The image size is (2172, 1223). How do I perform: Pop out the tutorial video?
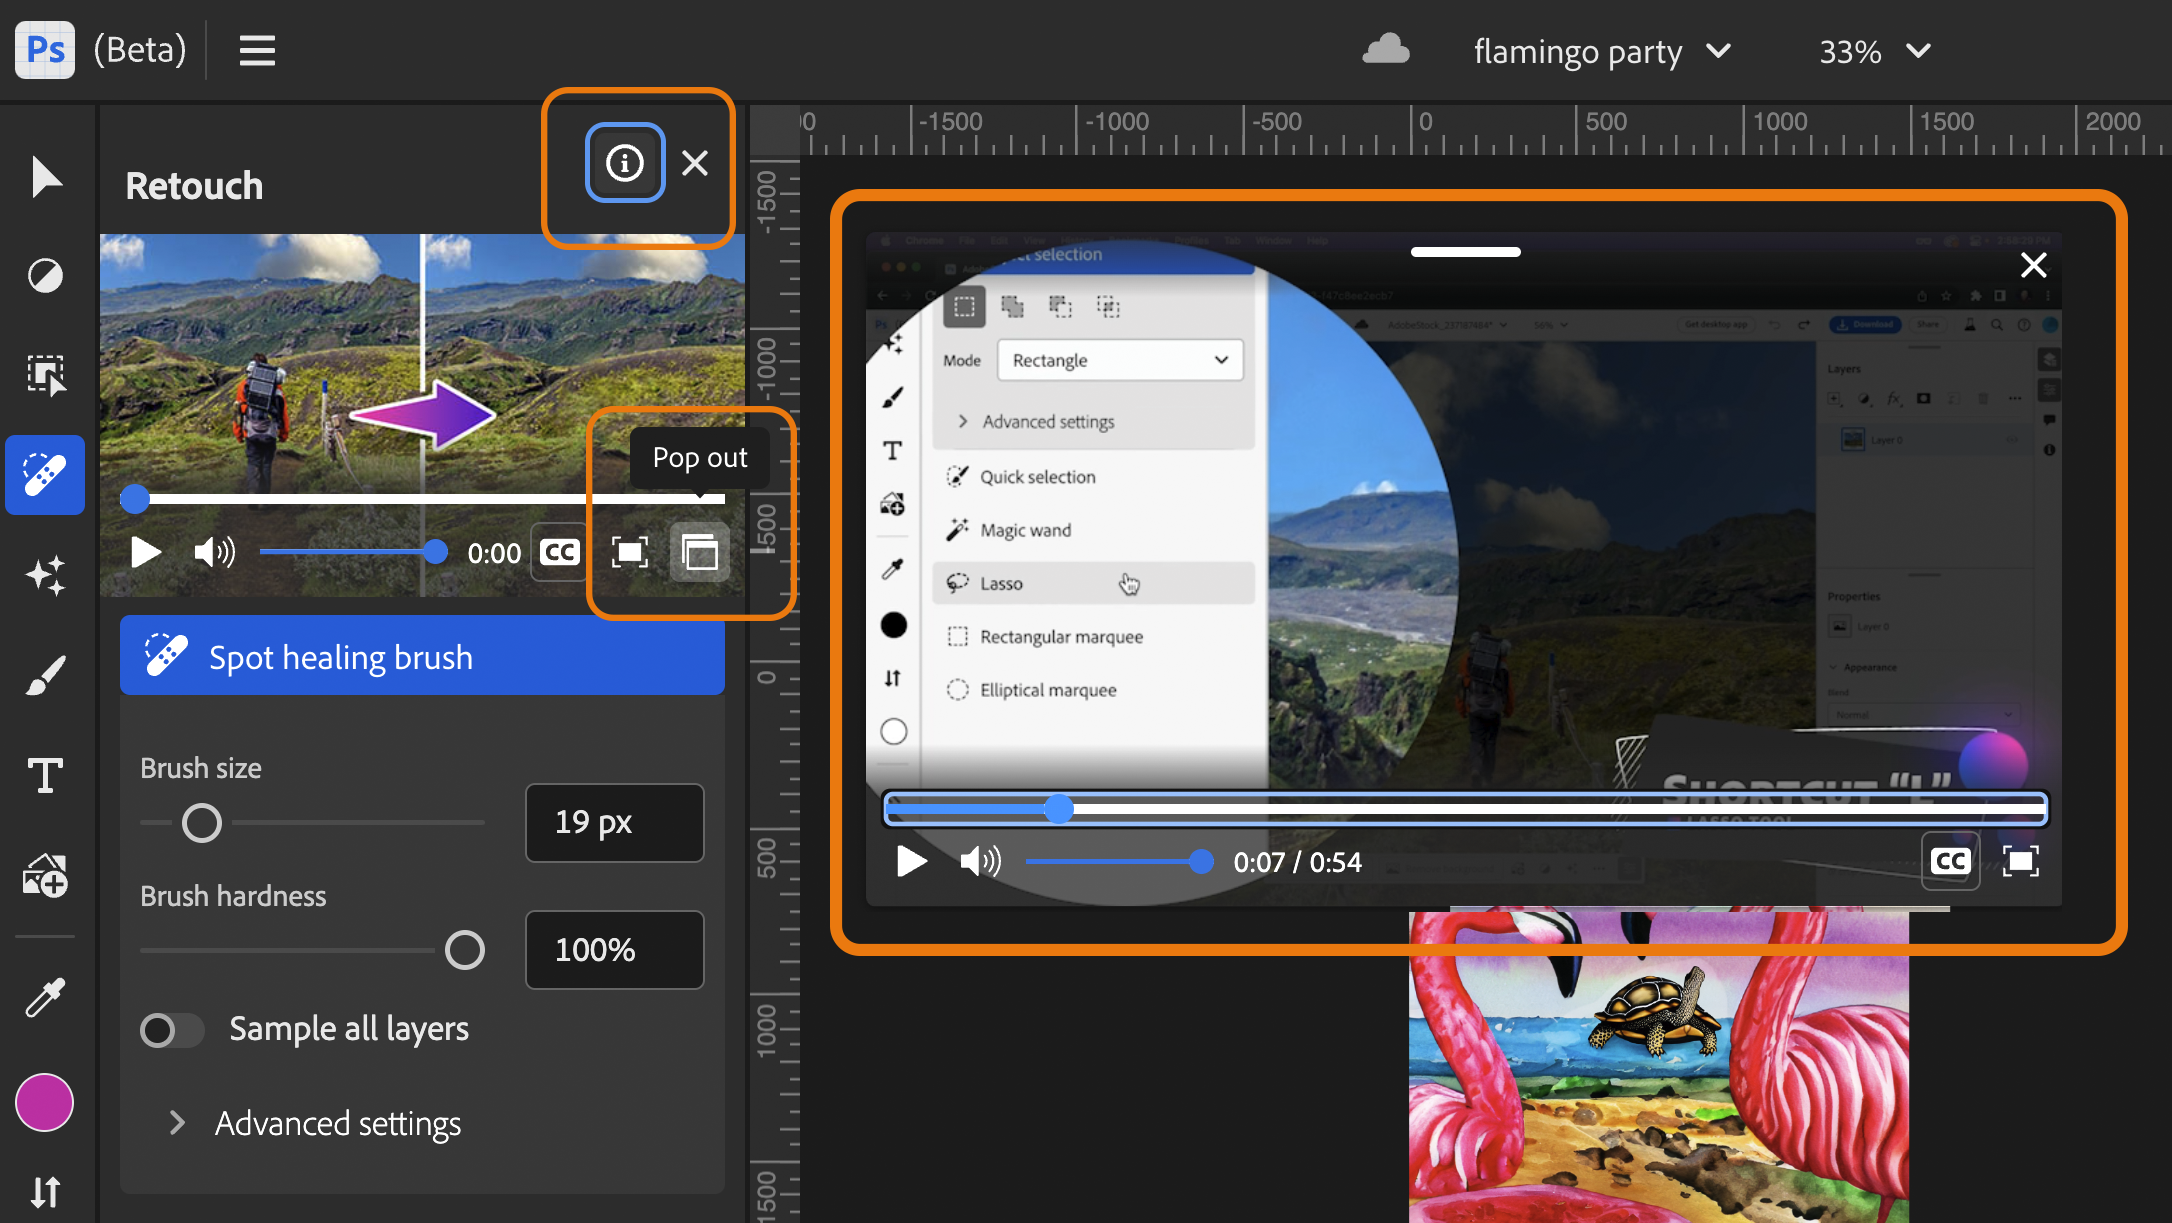point(699,551)
